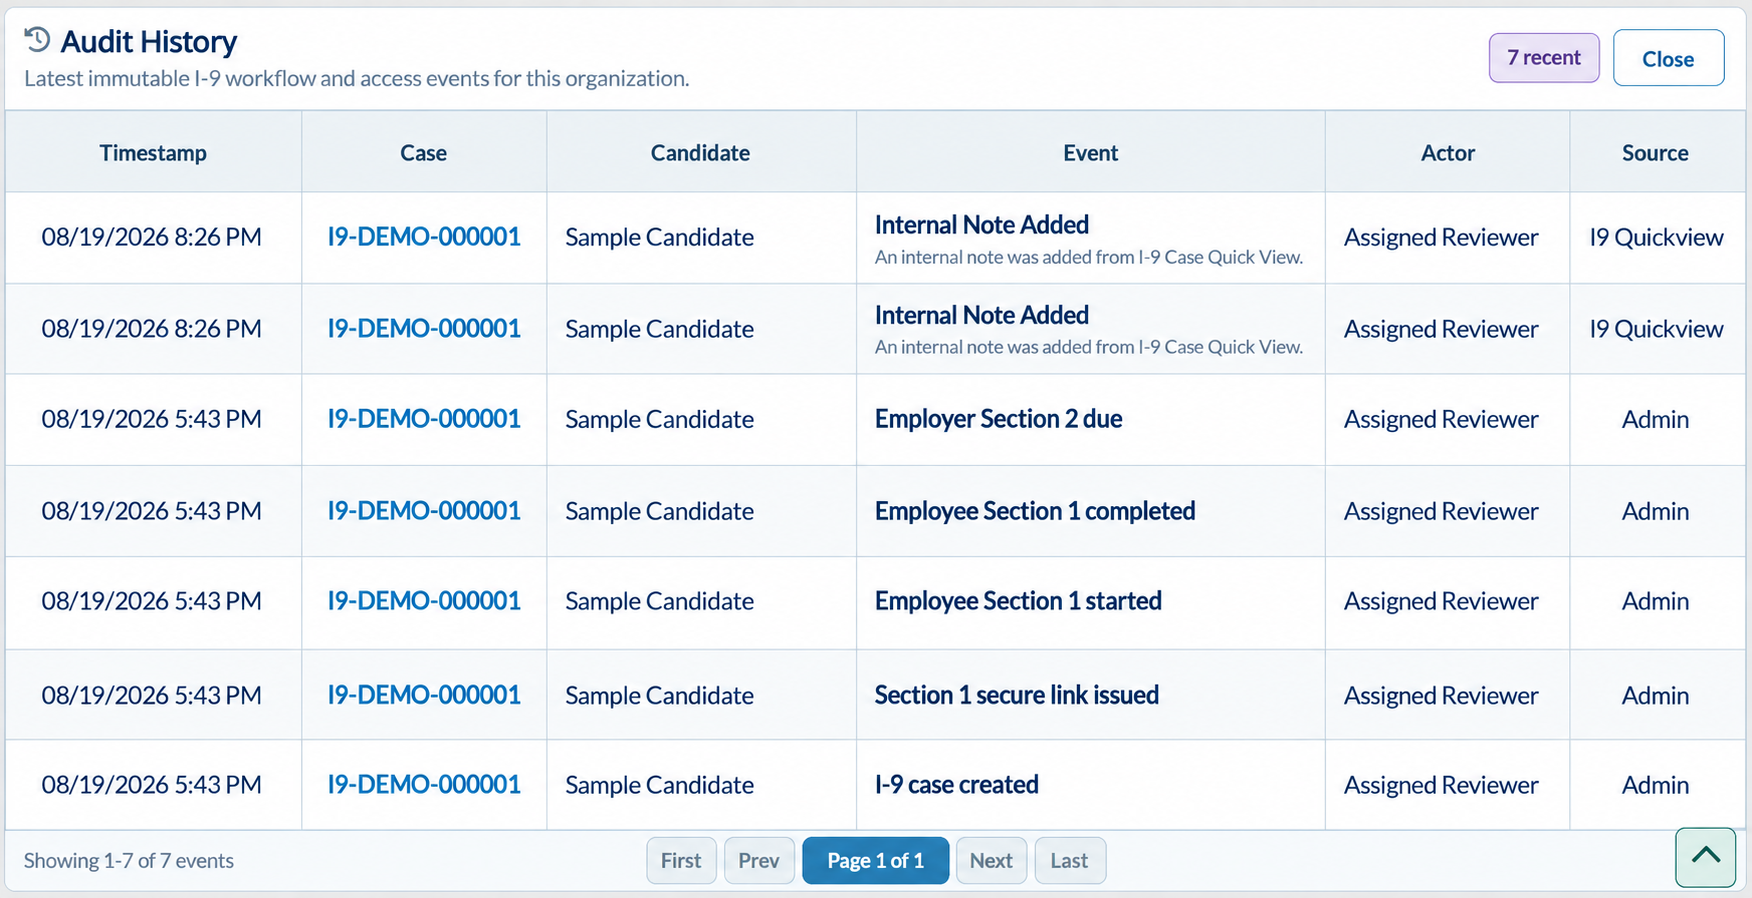
Task: Select the Actor column header
Action: point(1447,153)
